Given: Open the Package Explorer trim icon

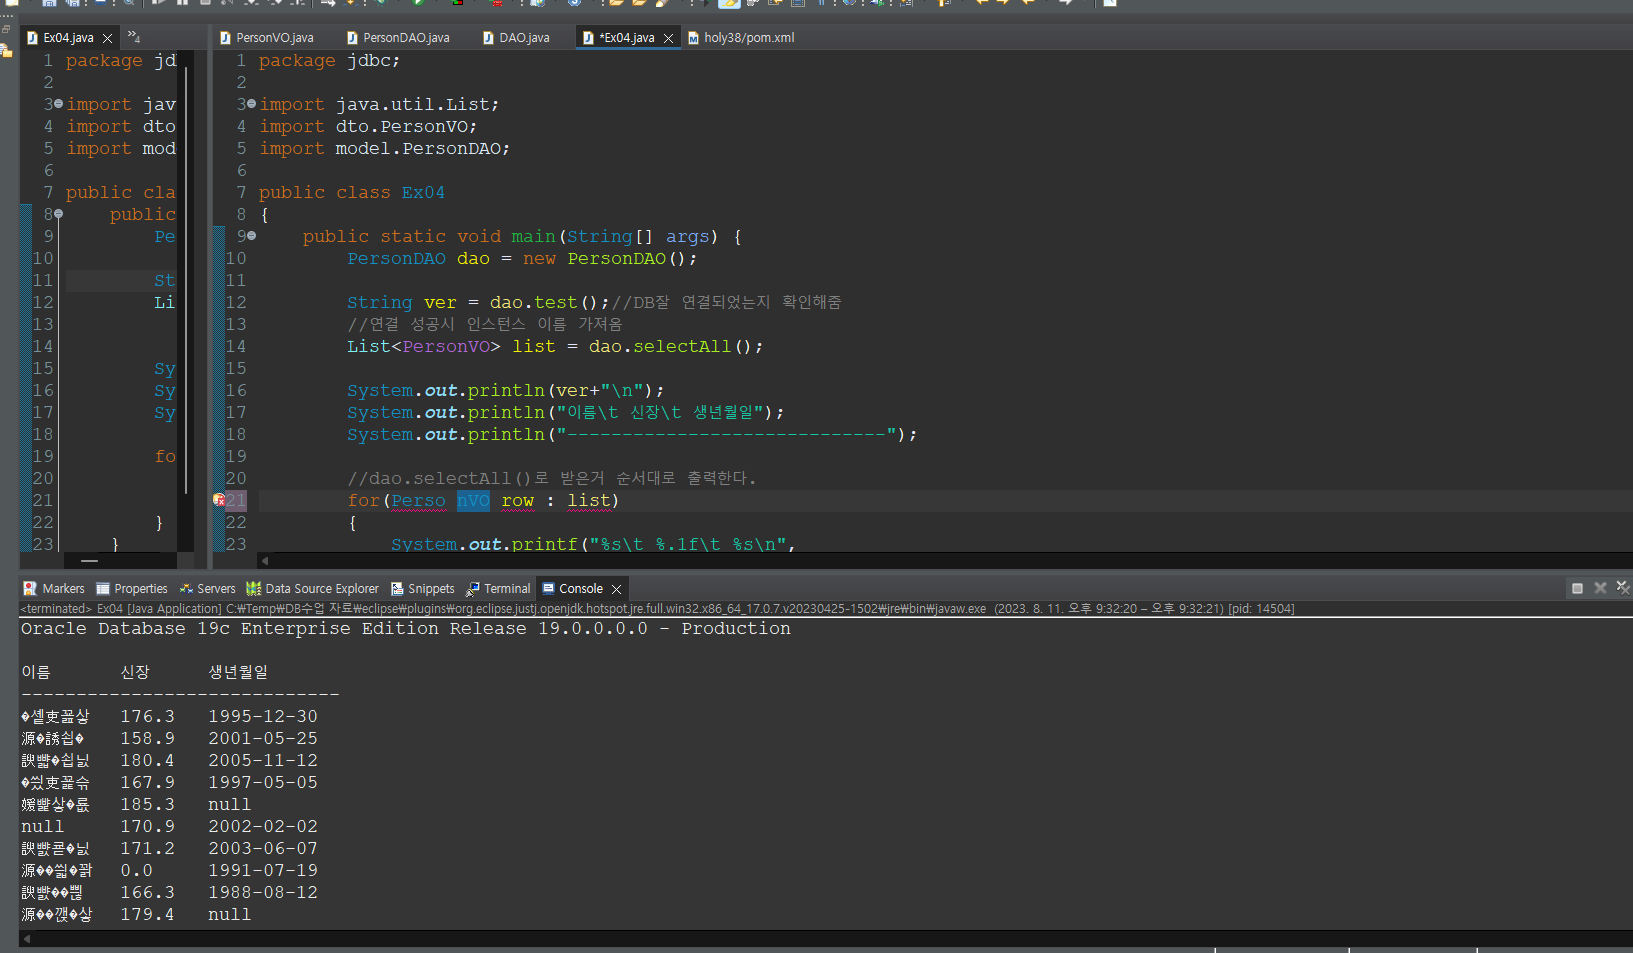Looking at the screenshot, I should (x=6, y=50).
